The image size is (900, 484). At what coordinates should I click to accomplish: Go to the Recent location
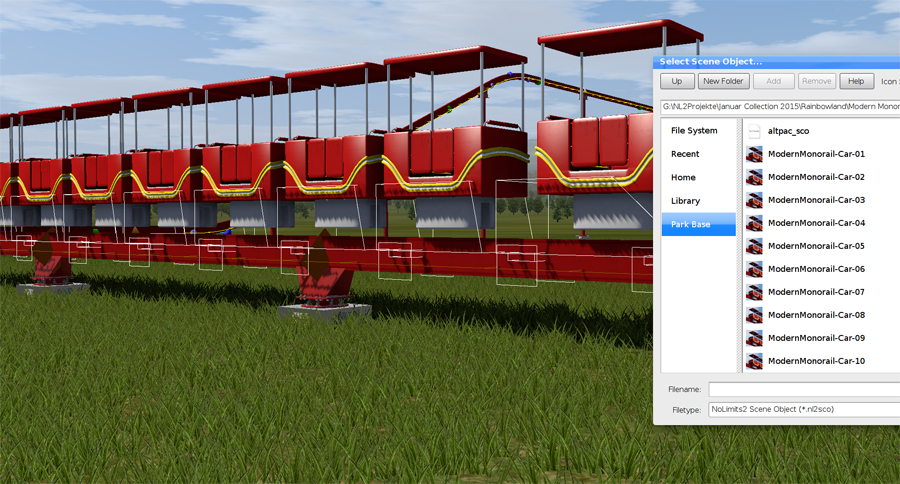tap(685, 154)
